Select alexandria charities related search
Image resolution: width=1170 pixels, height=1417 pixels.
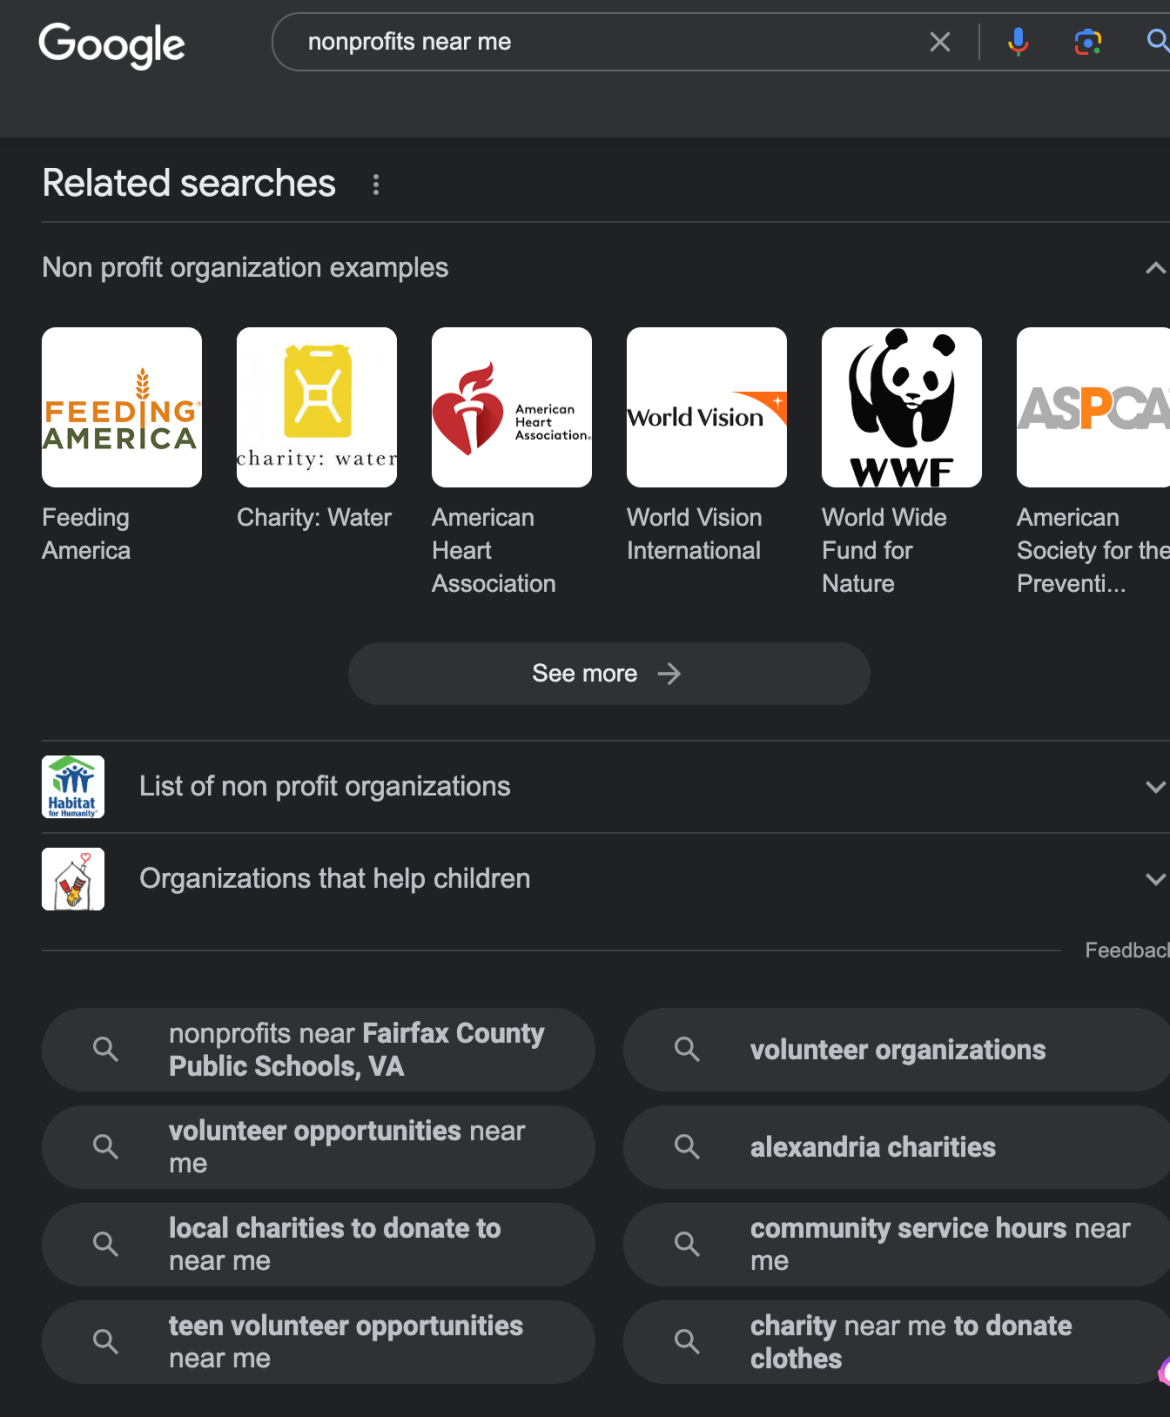(872, 1147)
